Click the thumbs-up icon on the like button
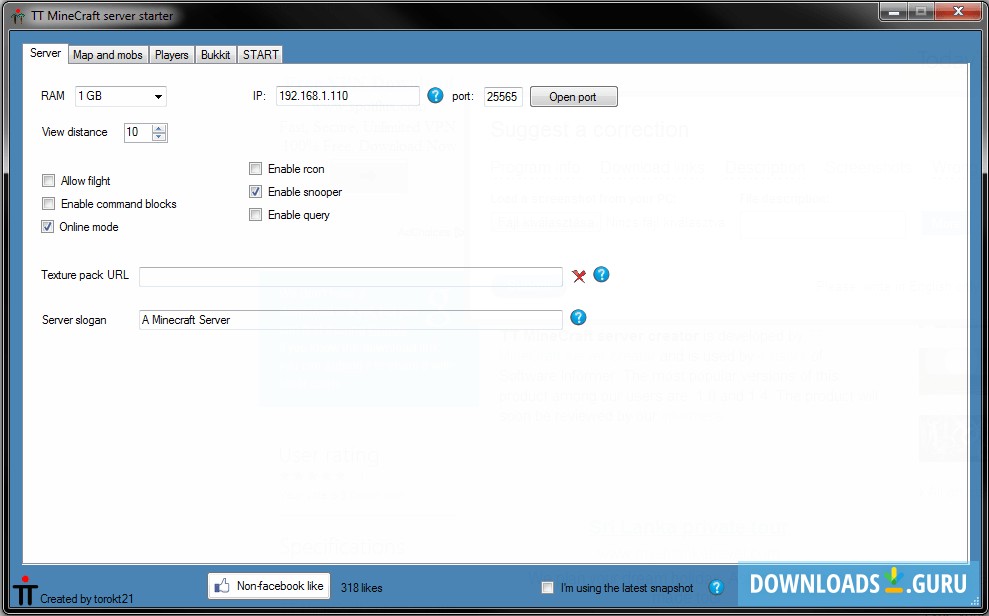 (221, 586)
